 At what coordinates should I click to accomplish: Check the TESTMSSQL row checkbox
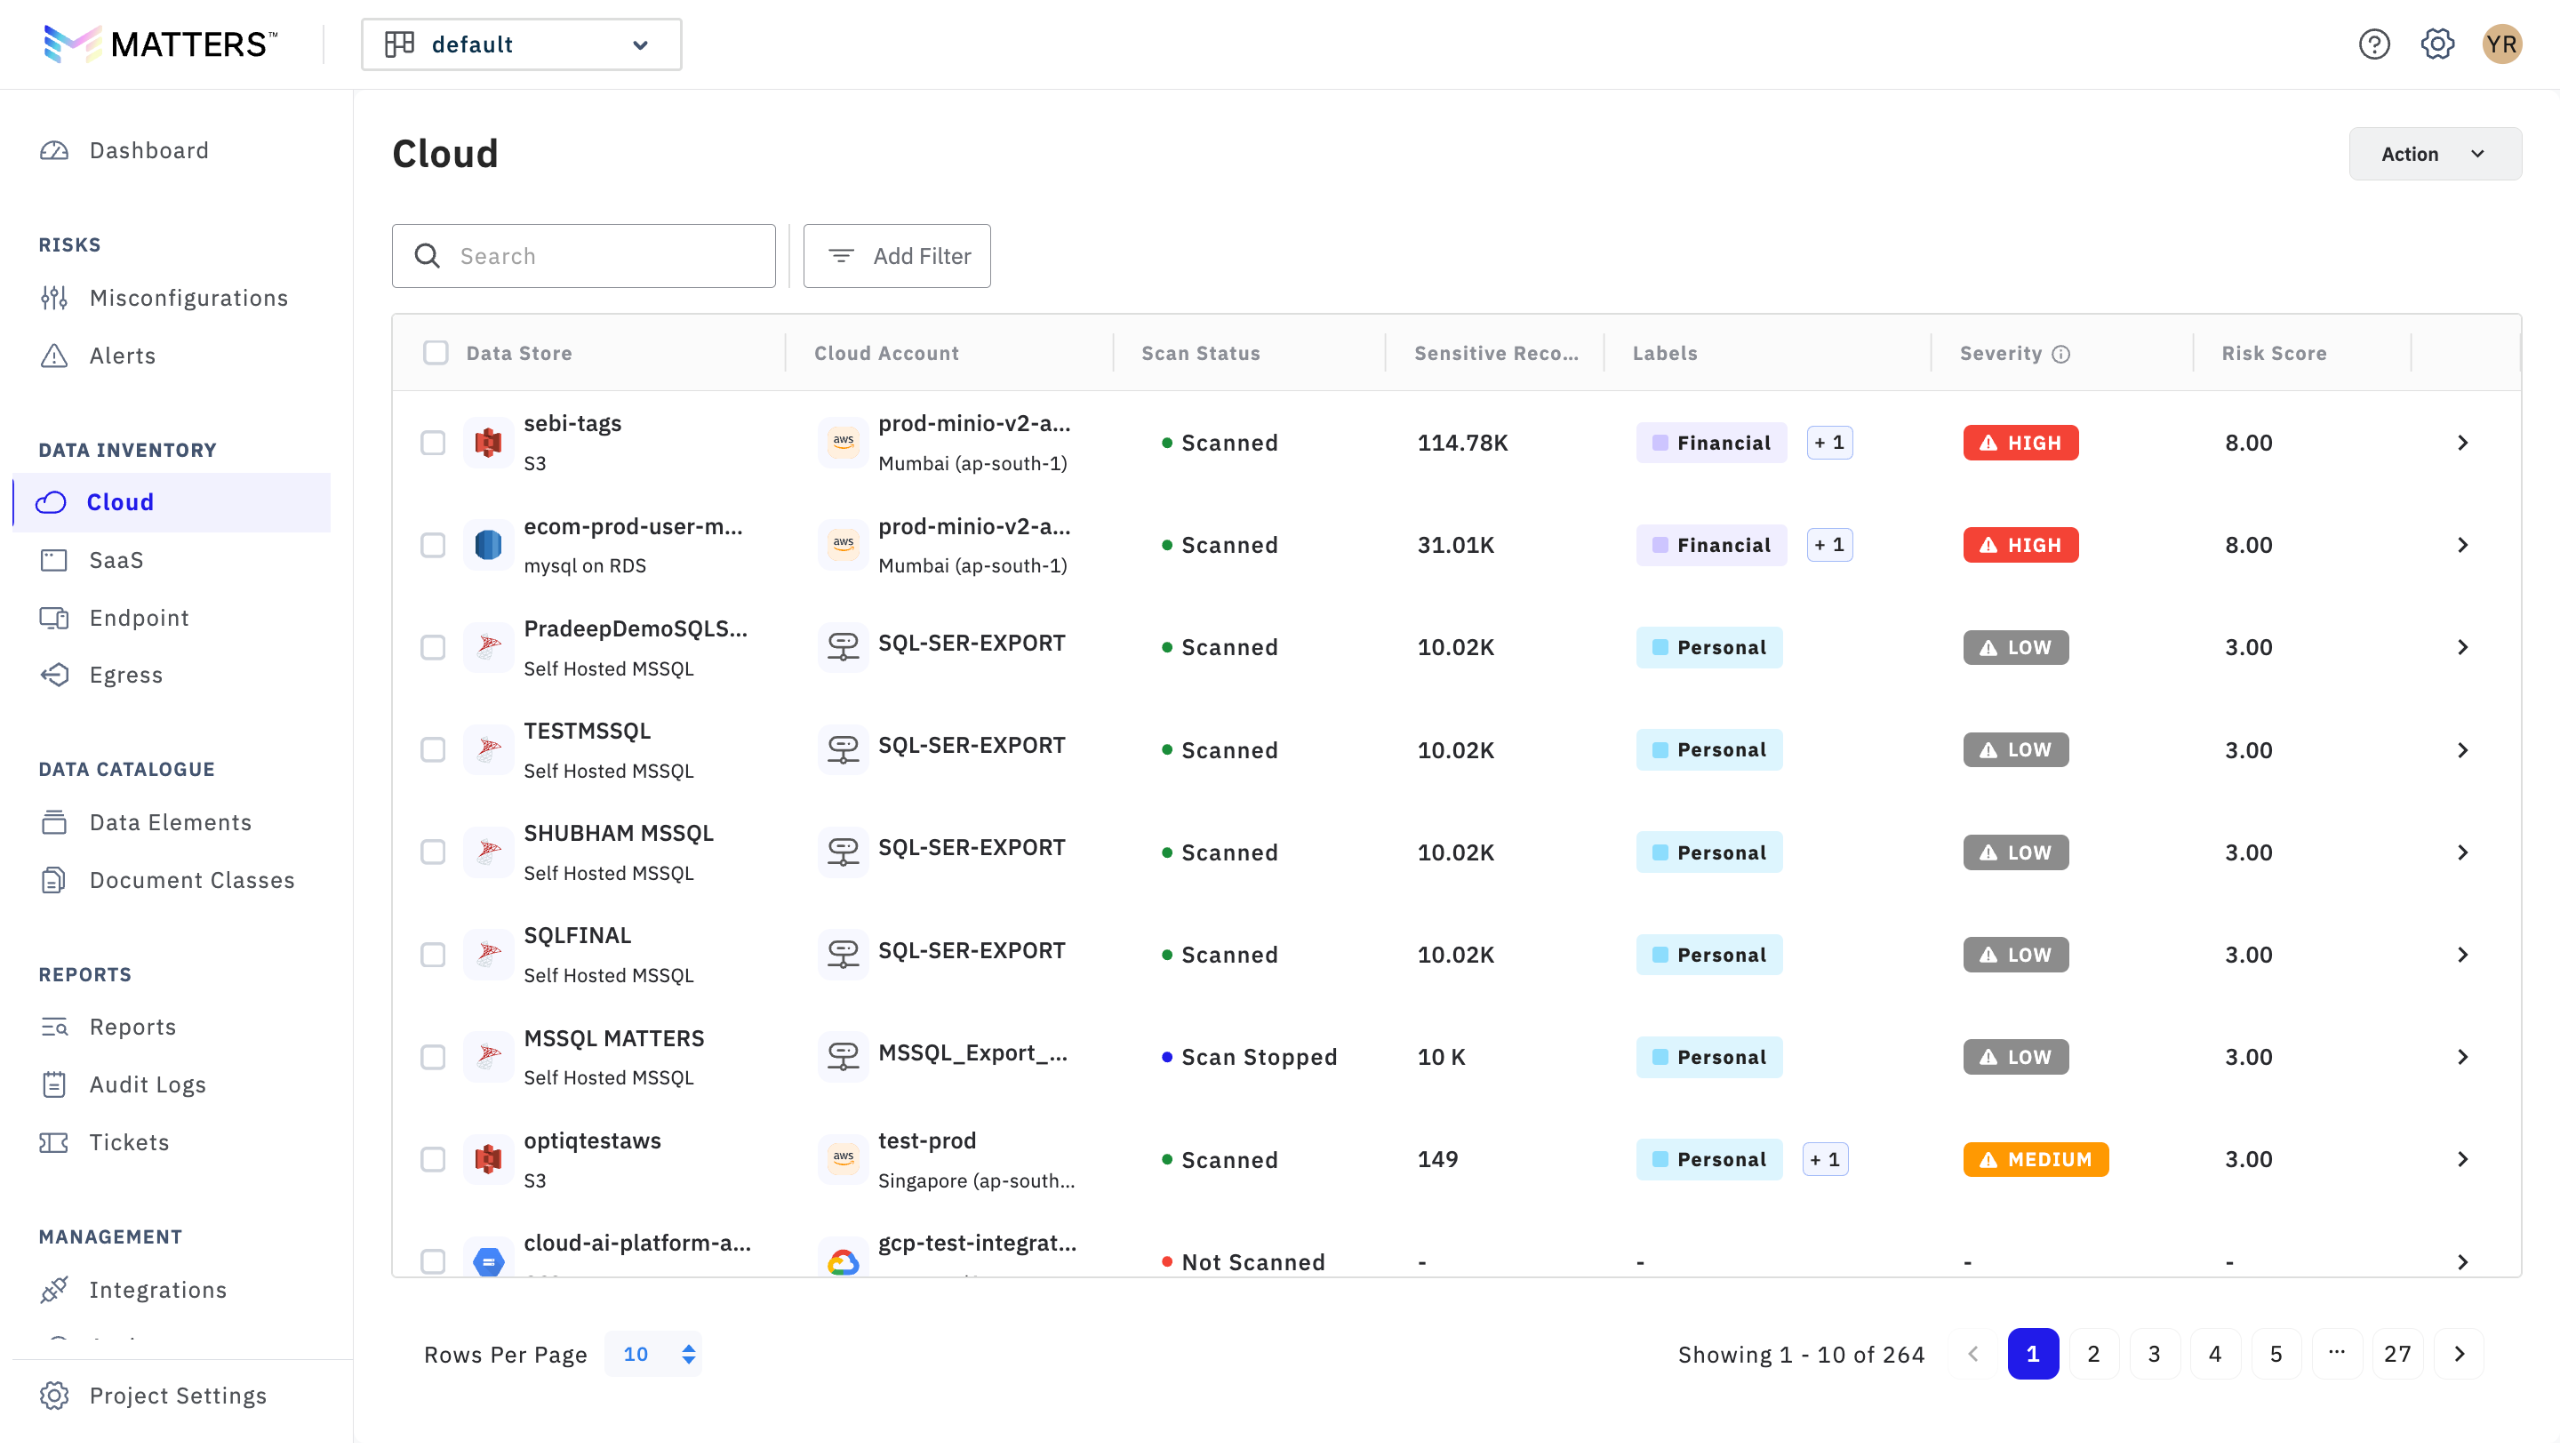click(432, 750)
